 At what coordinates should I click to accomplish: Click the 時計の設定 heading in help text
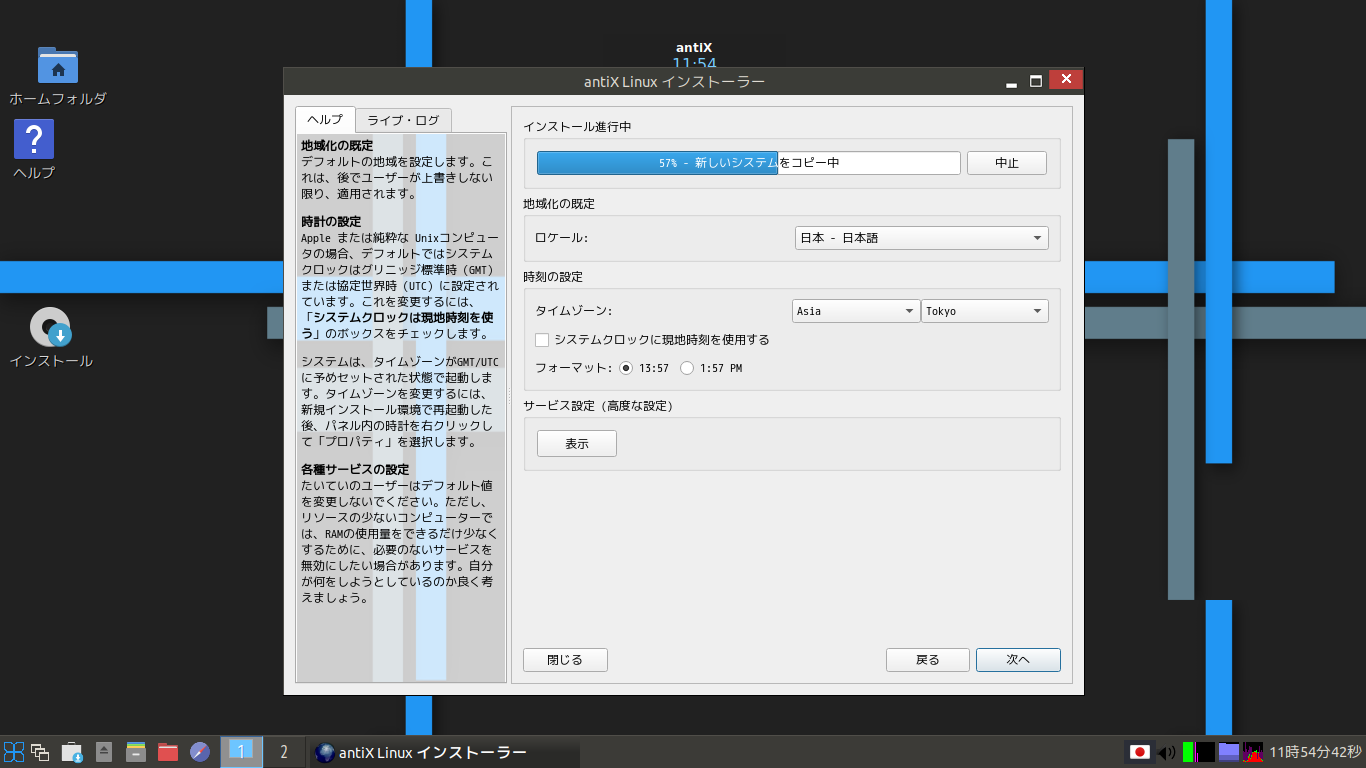click(x=331, y=221)
